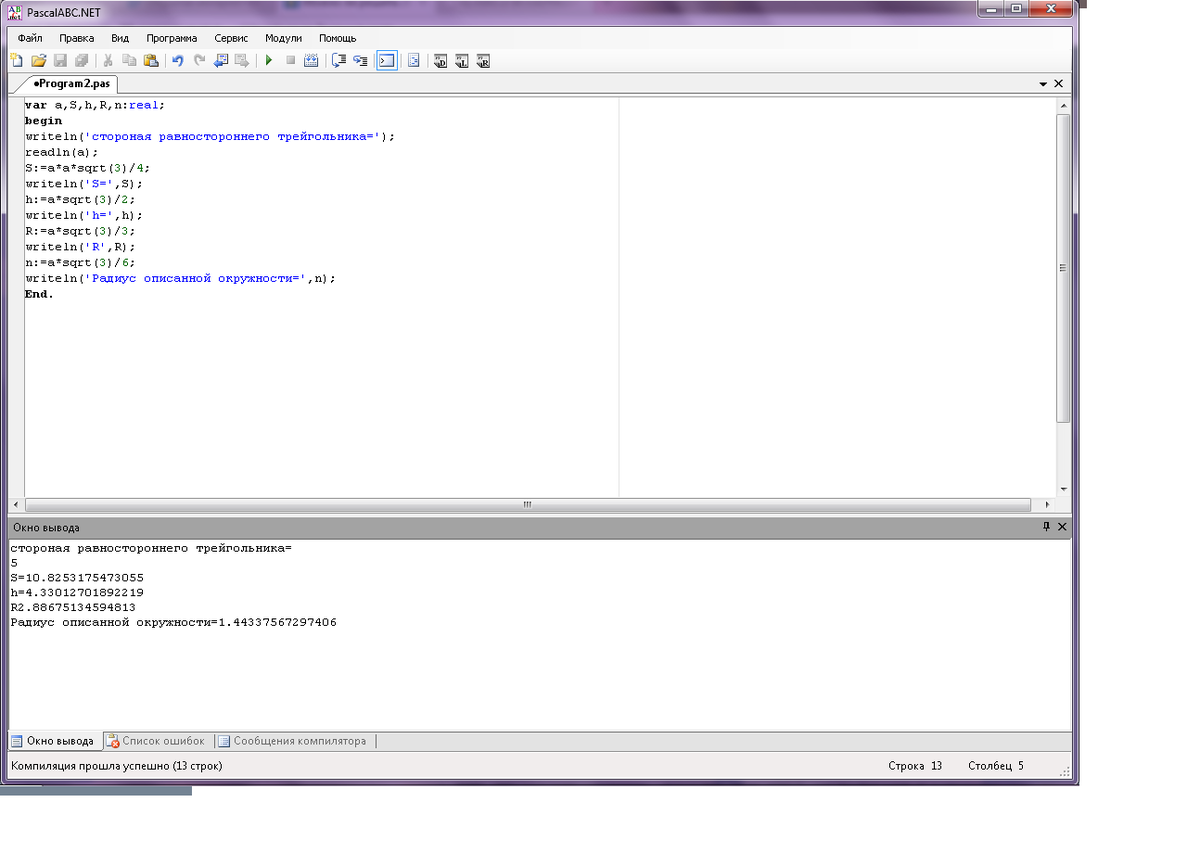Open the Модули menu
The height and width of the screenshot is (866, 1200).
(283, 38)
